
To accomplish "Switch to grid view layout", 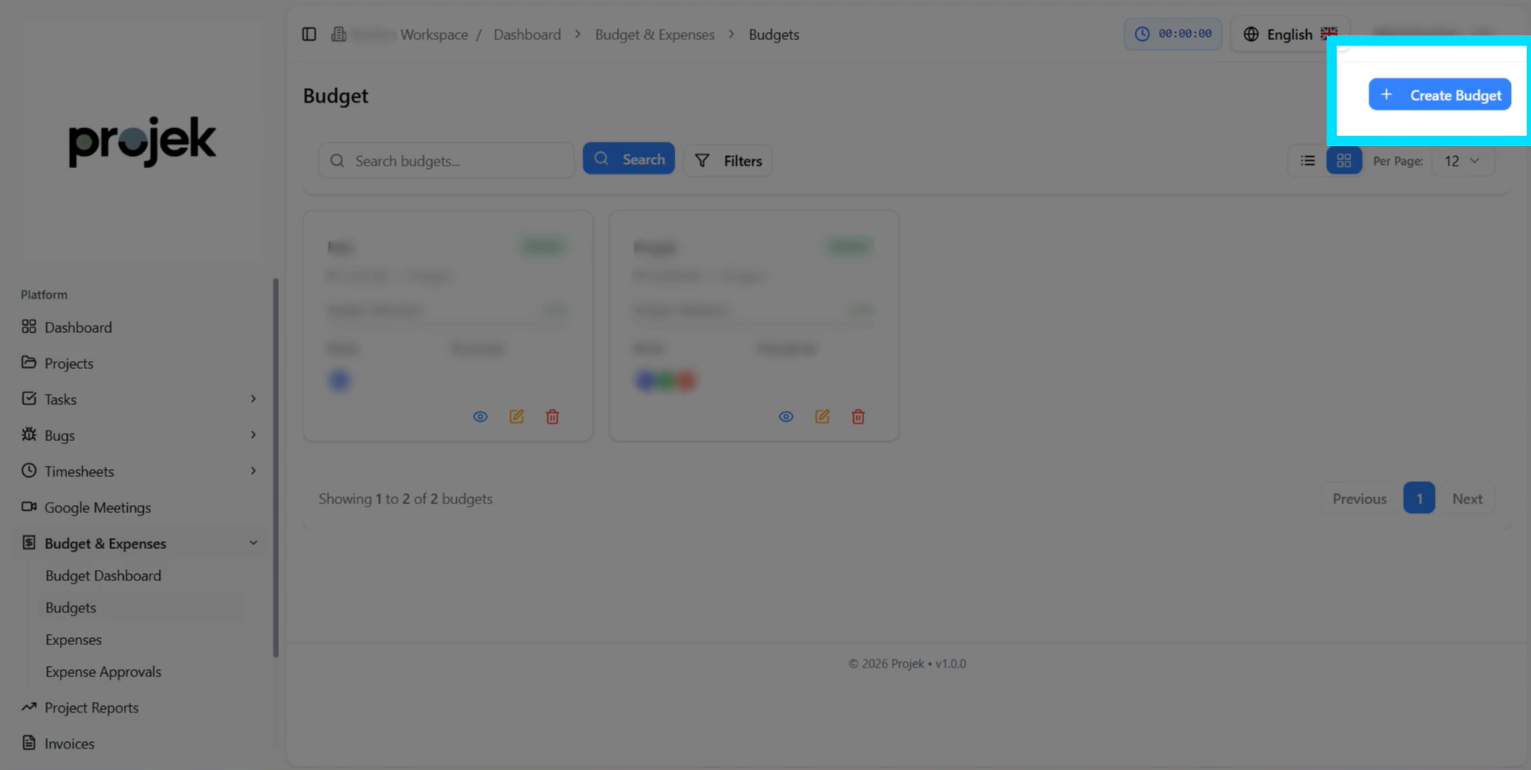I will 1344,161.
